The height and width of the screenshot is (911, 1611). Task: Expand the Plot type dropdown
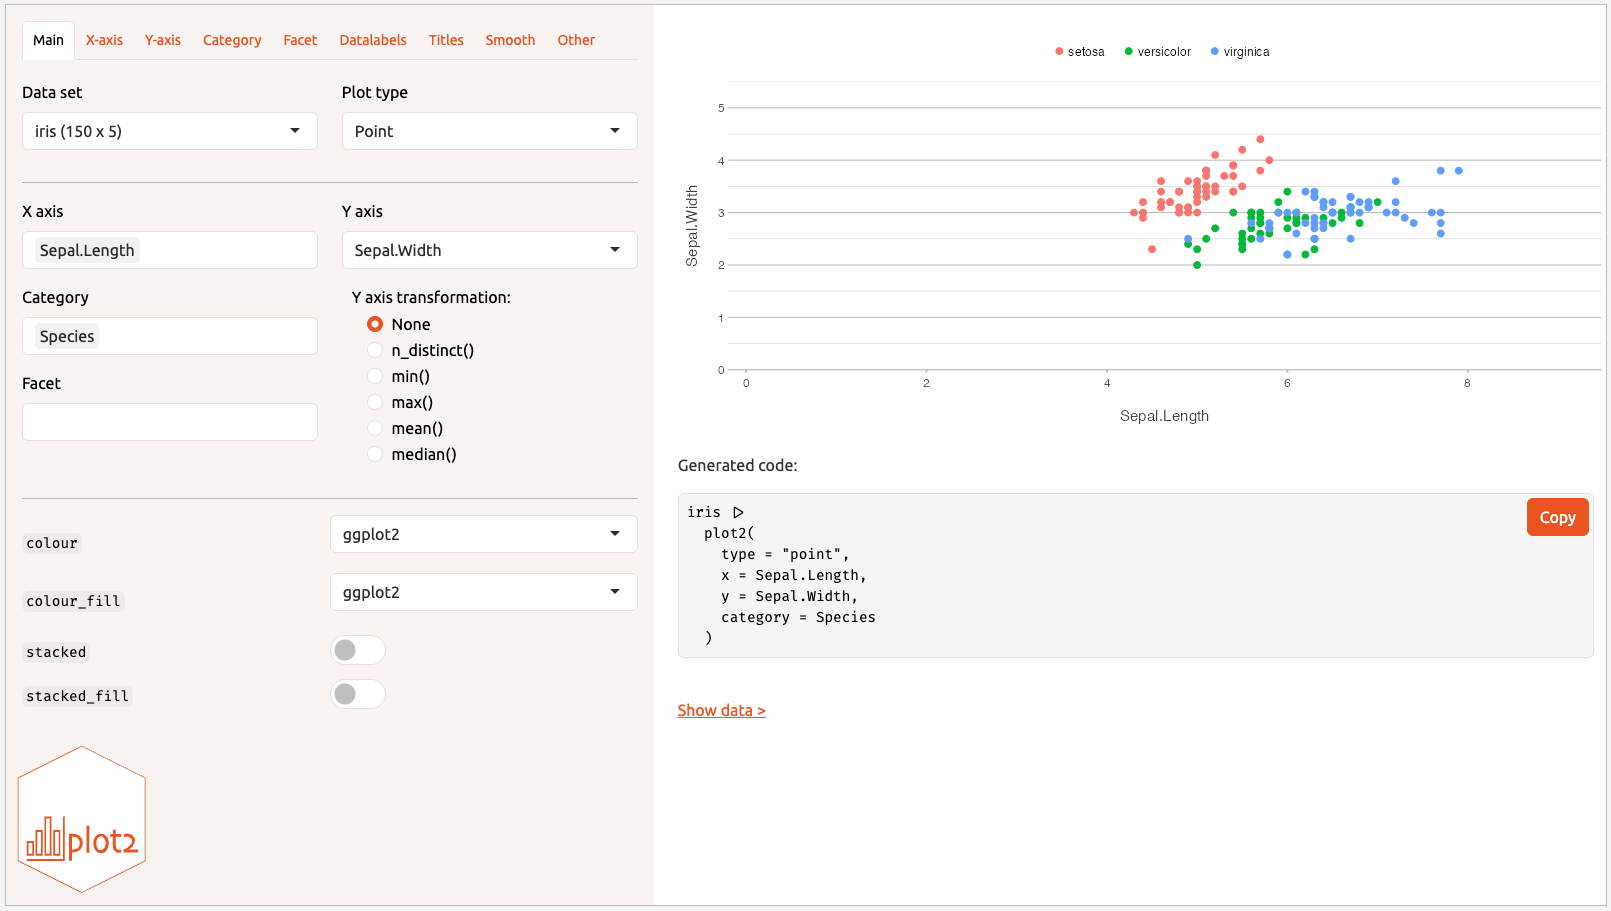point(489,131)
